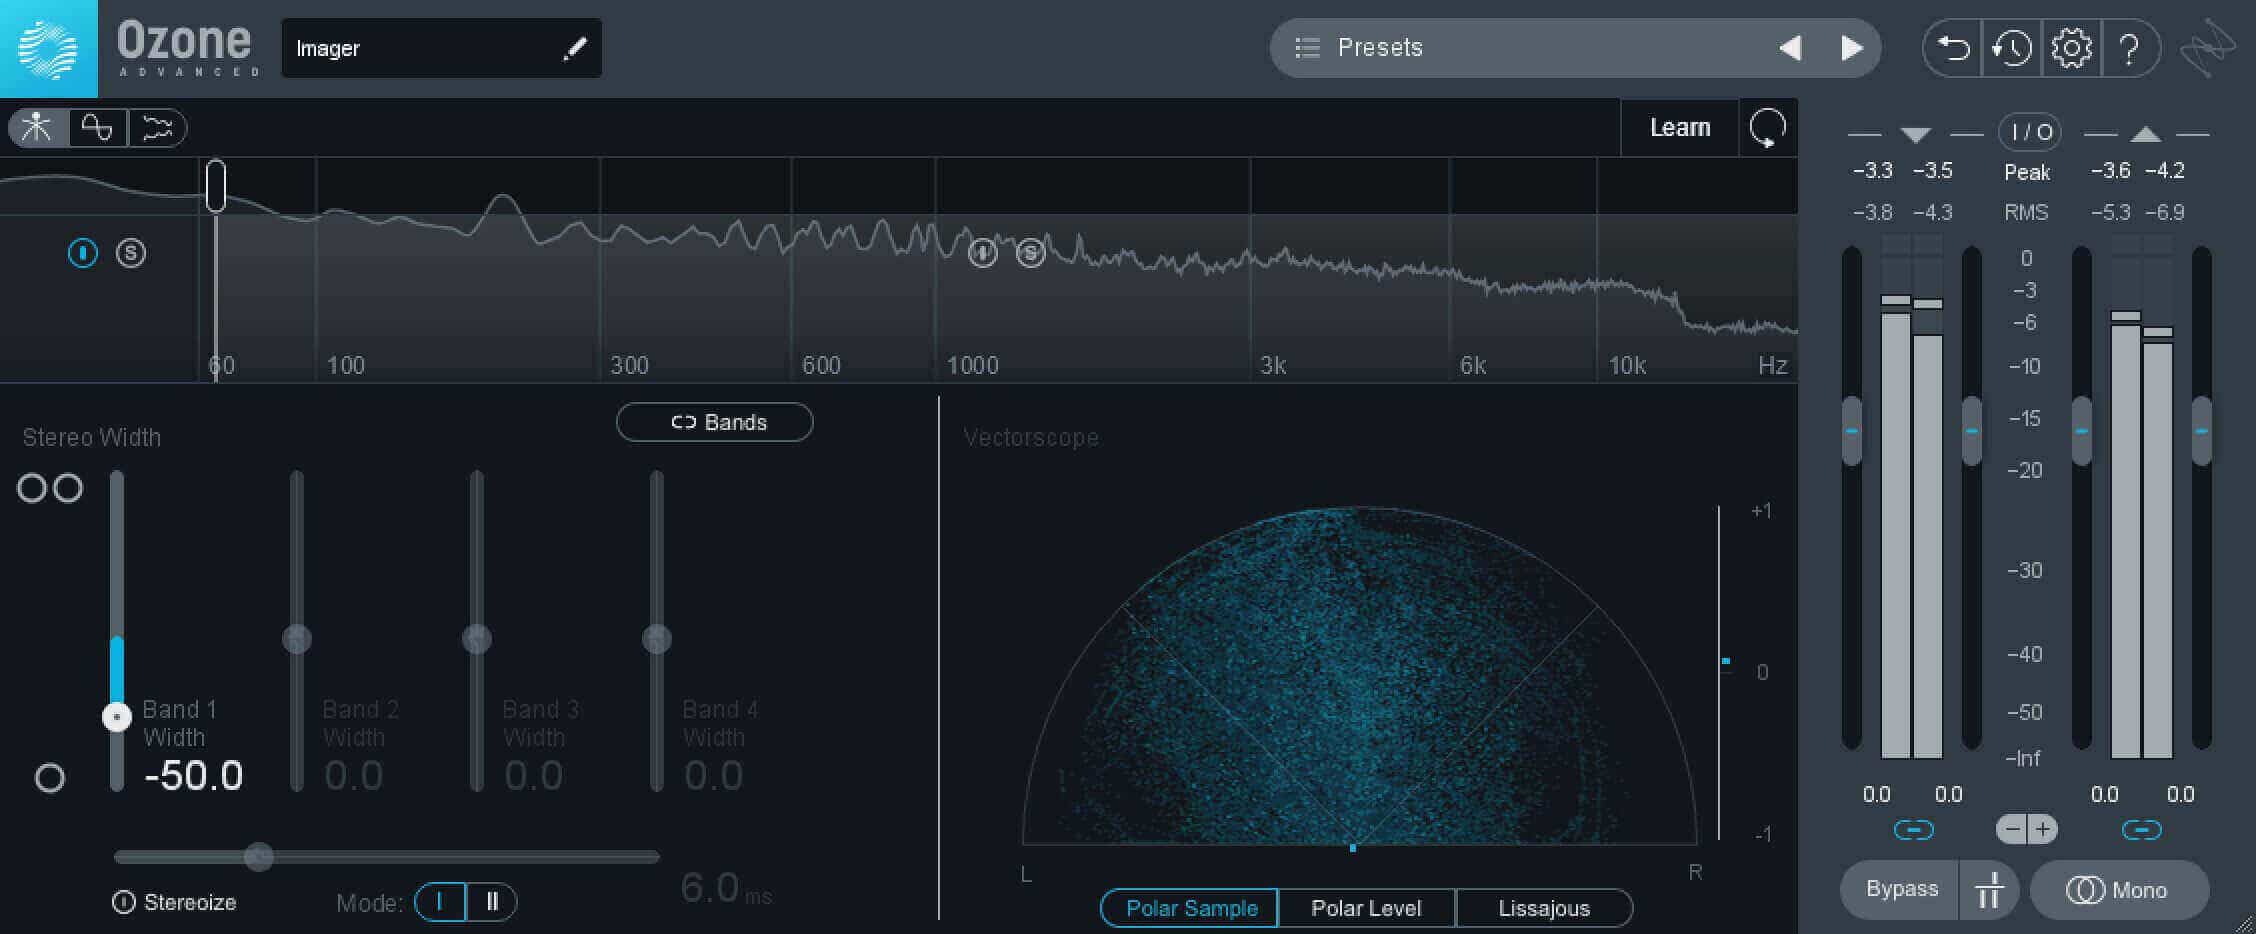
Task: Open settings gear icon
Action: point(2071,48)
